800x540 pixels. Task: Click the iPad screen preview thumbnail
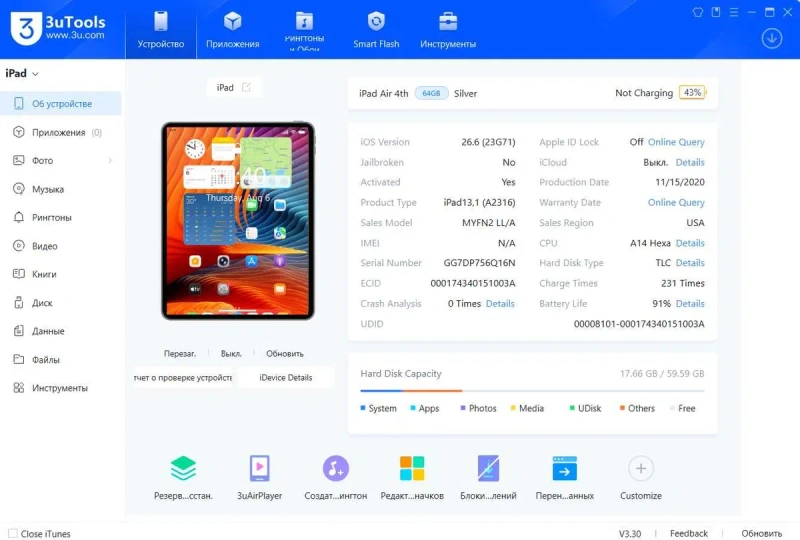(x=238, y=221)
